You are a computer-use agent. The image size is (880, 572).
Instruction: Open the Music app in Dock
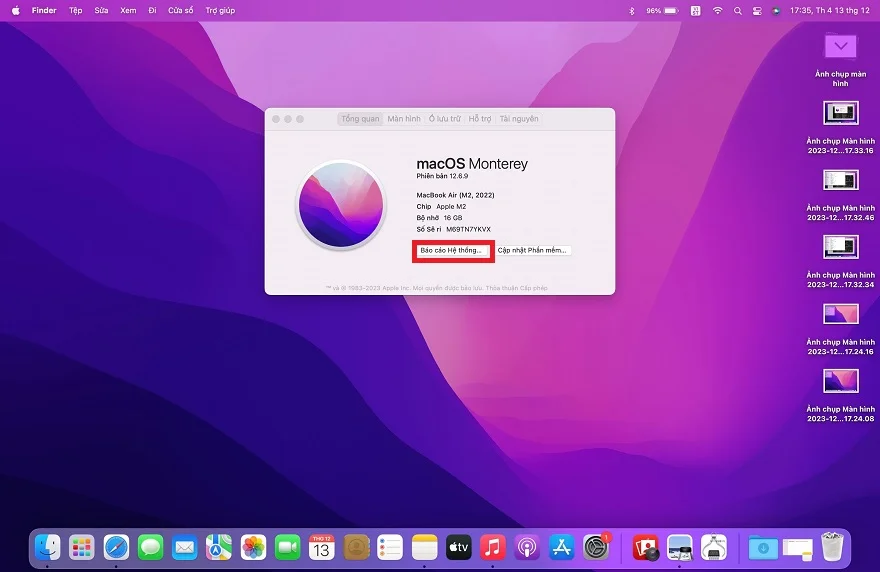(x=493, y=547)
